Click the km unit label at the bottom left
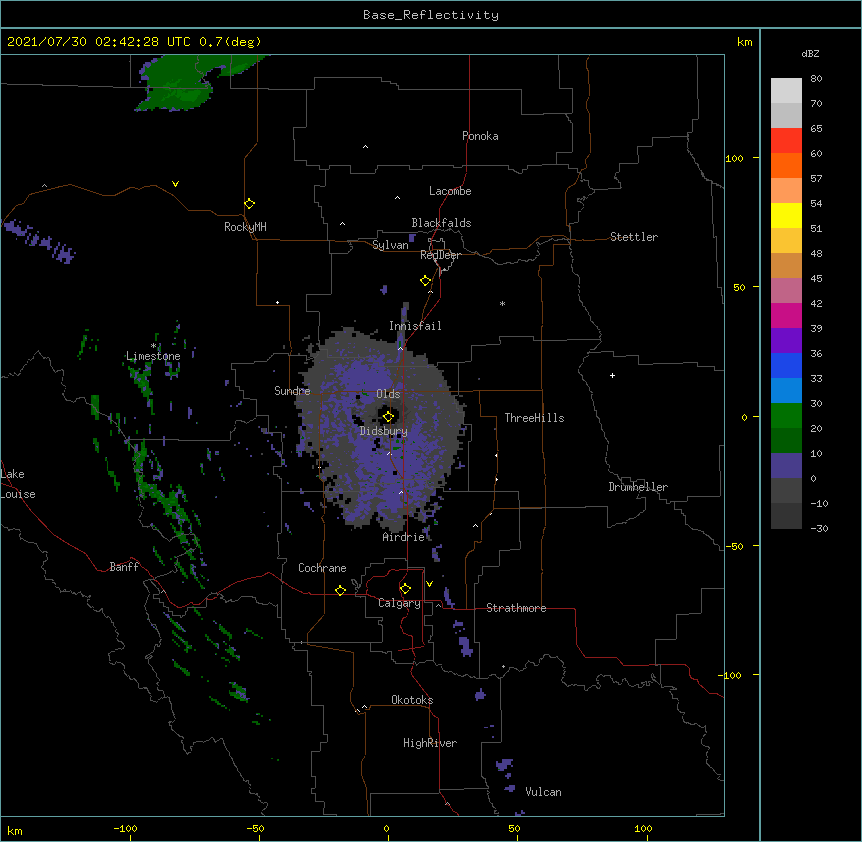Viewport: 862px width, 842px height. pos(15,831)
